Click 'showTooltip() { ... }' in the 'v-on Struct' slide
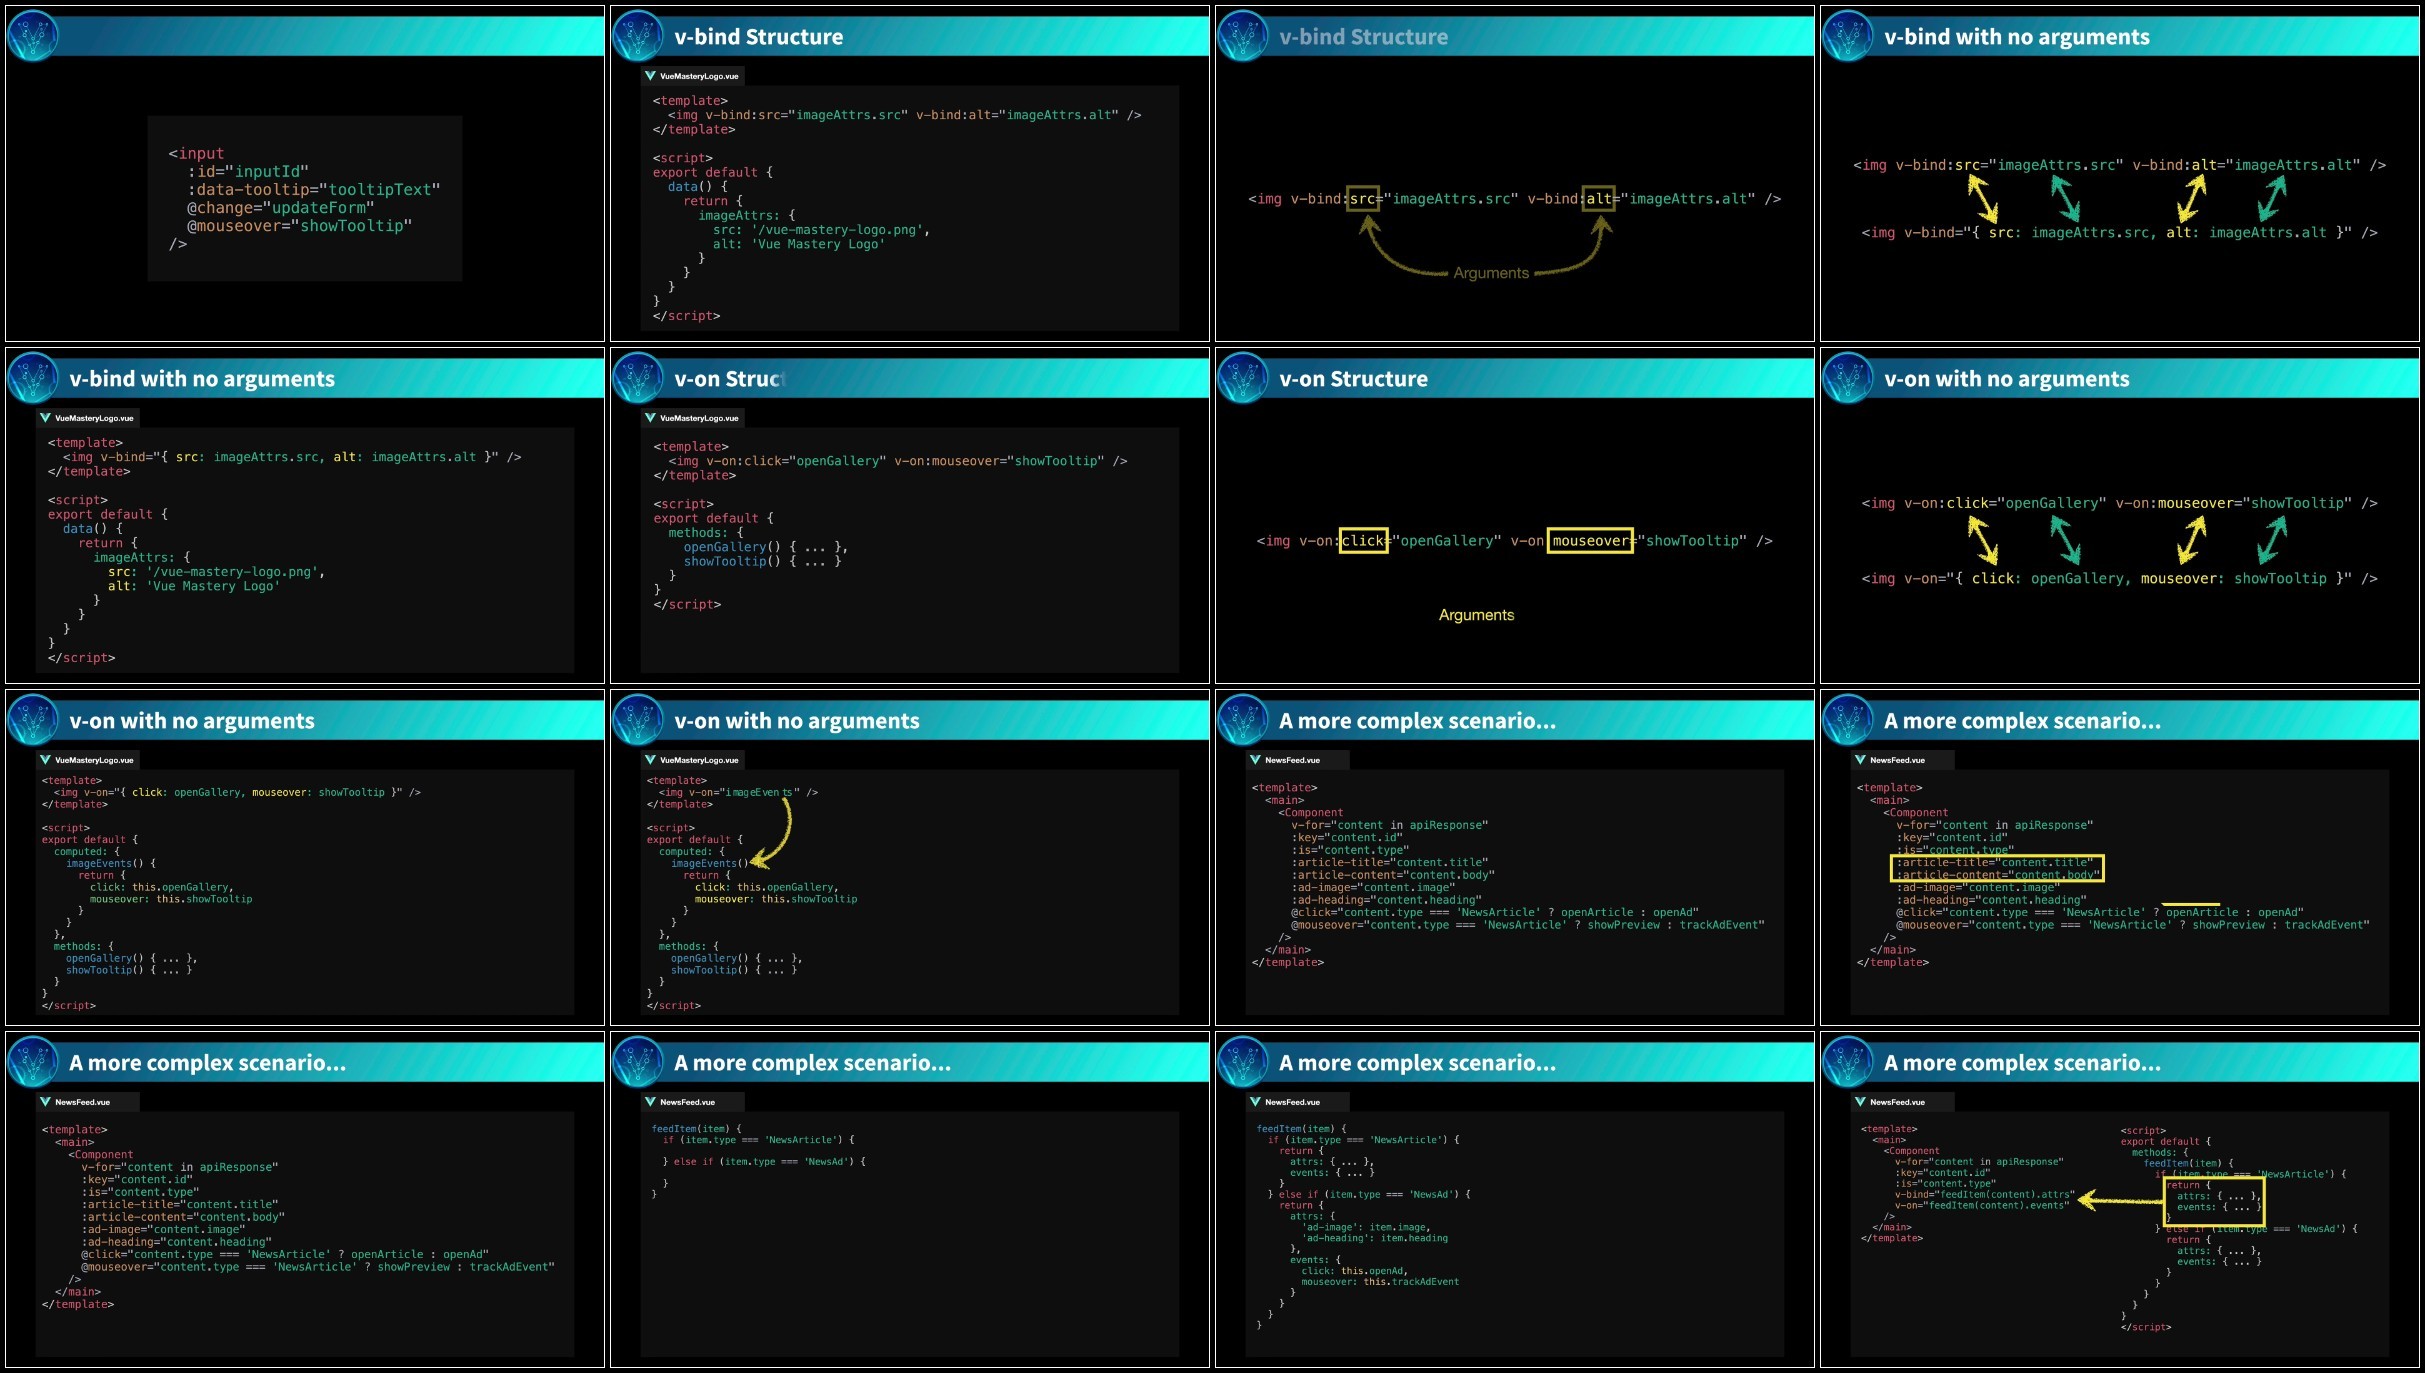Viewport: 2425px width, 1373px height. point(762,562)
